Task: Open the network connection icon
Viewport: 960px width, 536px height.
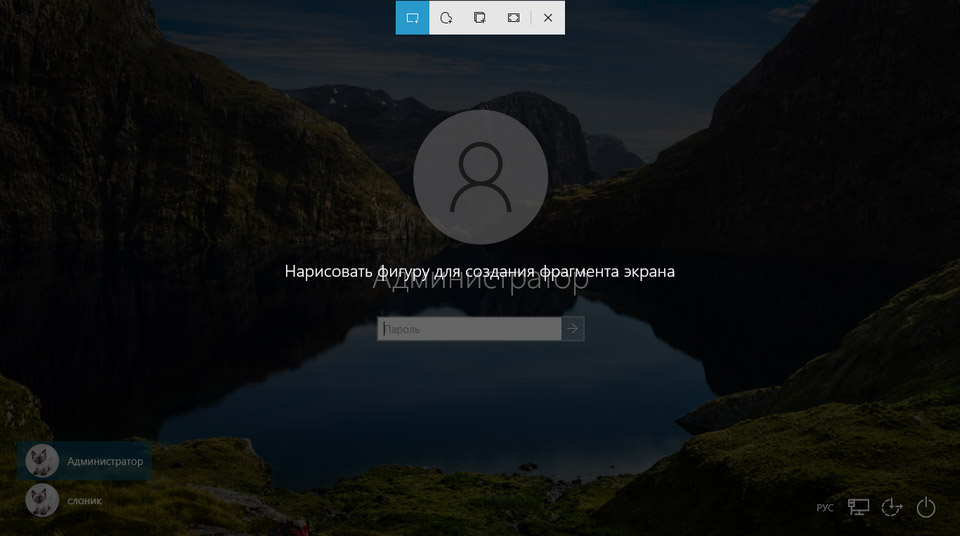Action: click(x=858, y=508)
